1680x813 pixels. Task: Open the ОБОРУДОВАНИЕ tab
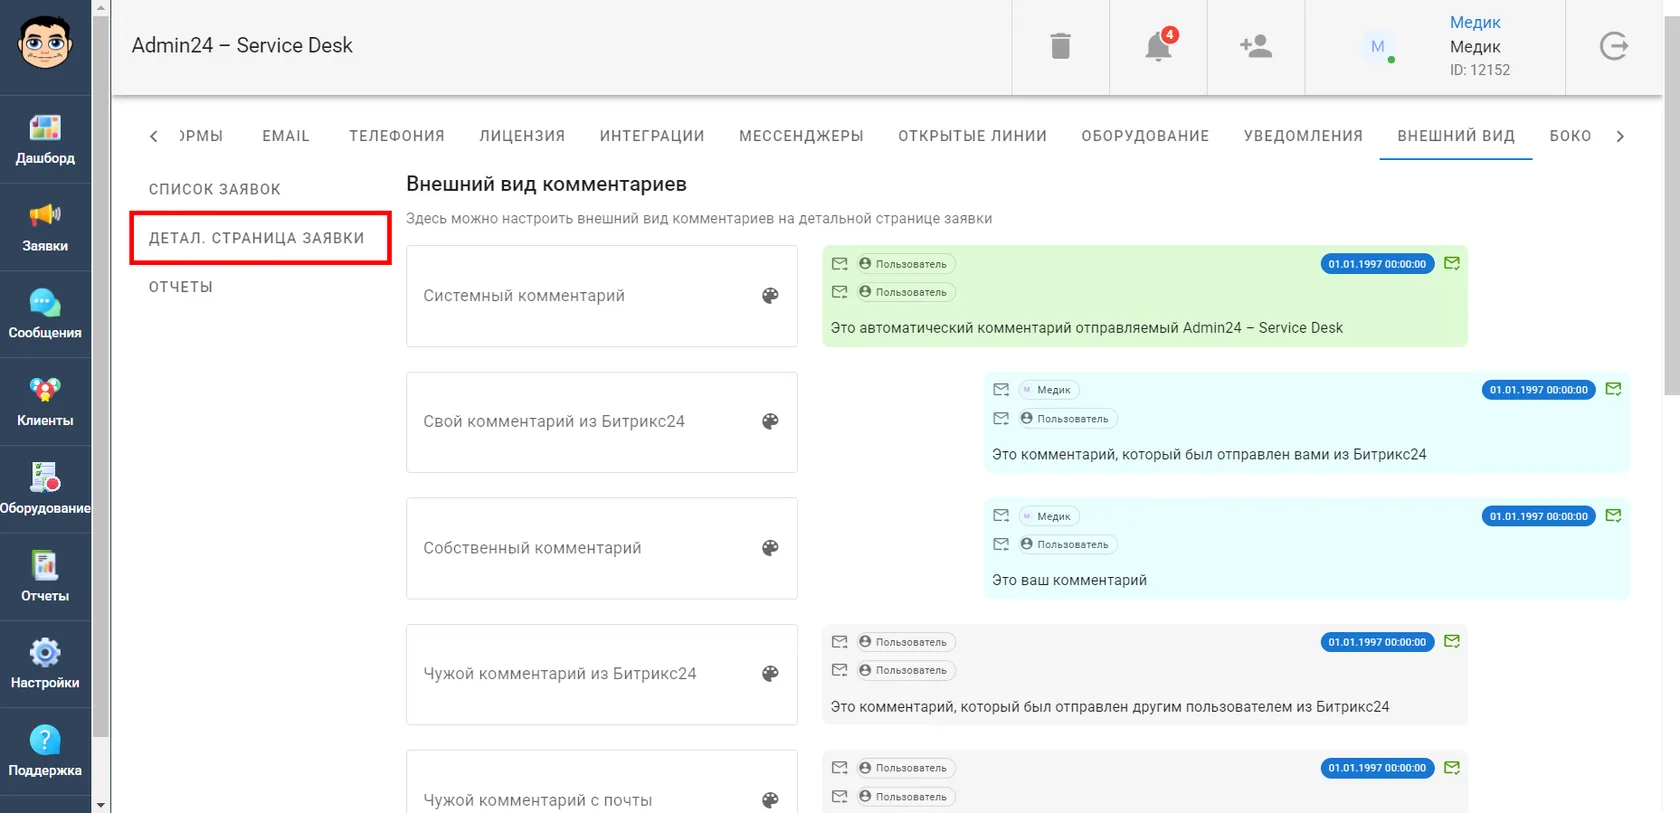(1145, 136)
